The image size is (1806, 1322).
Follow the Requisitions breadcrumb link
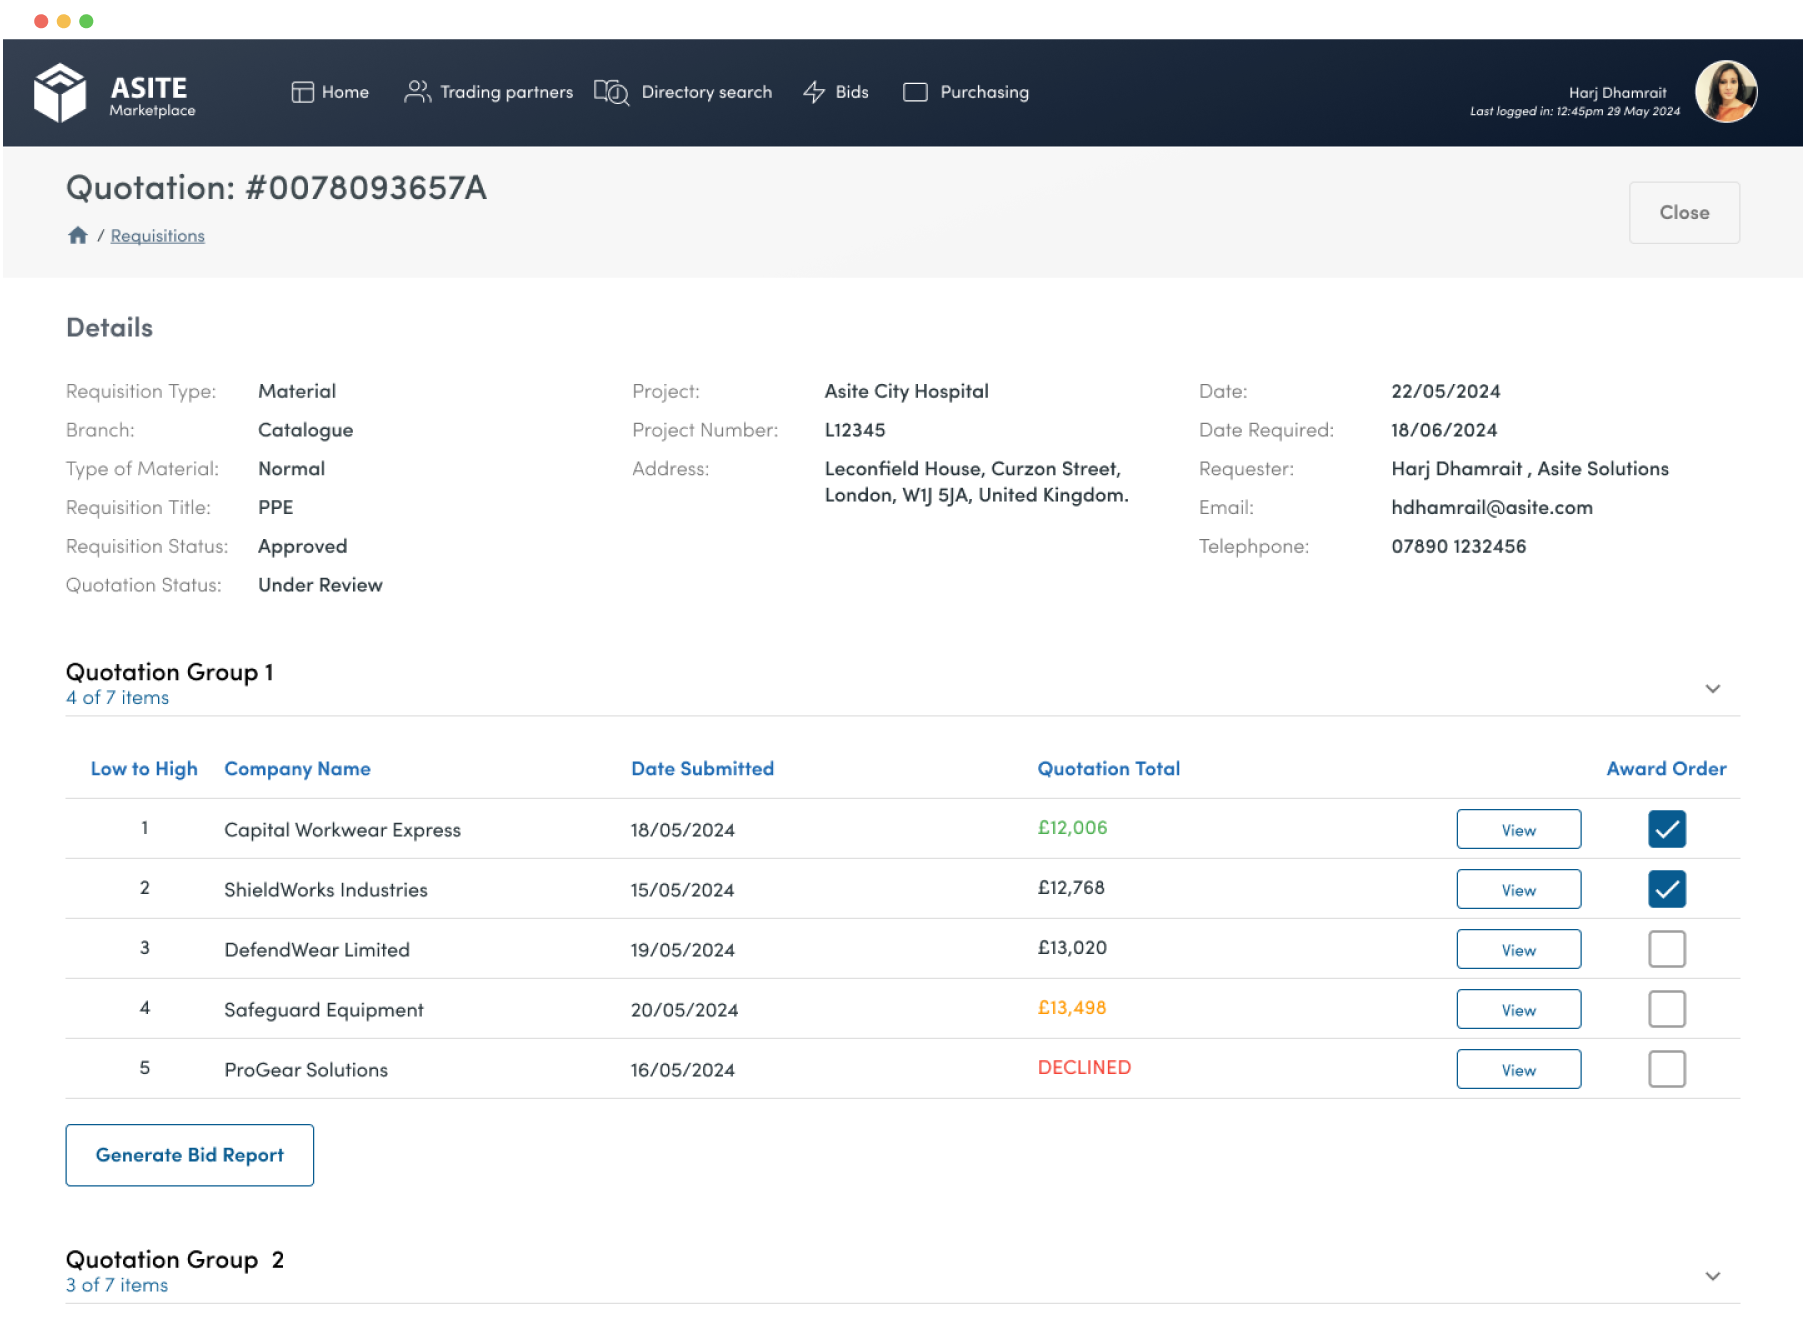[157, 236]
